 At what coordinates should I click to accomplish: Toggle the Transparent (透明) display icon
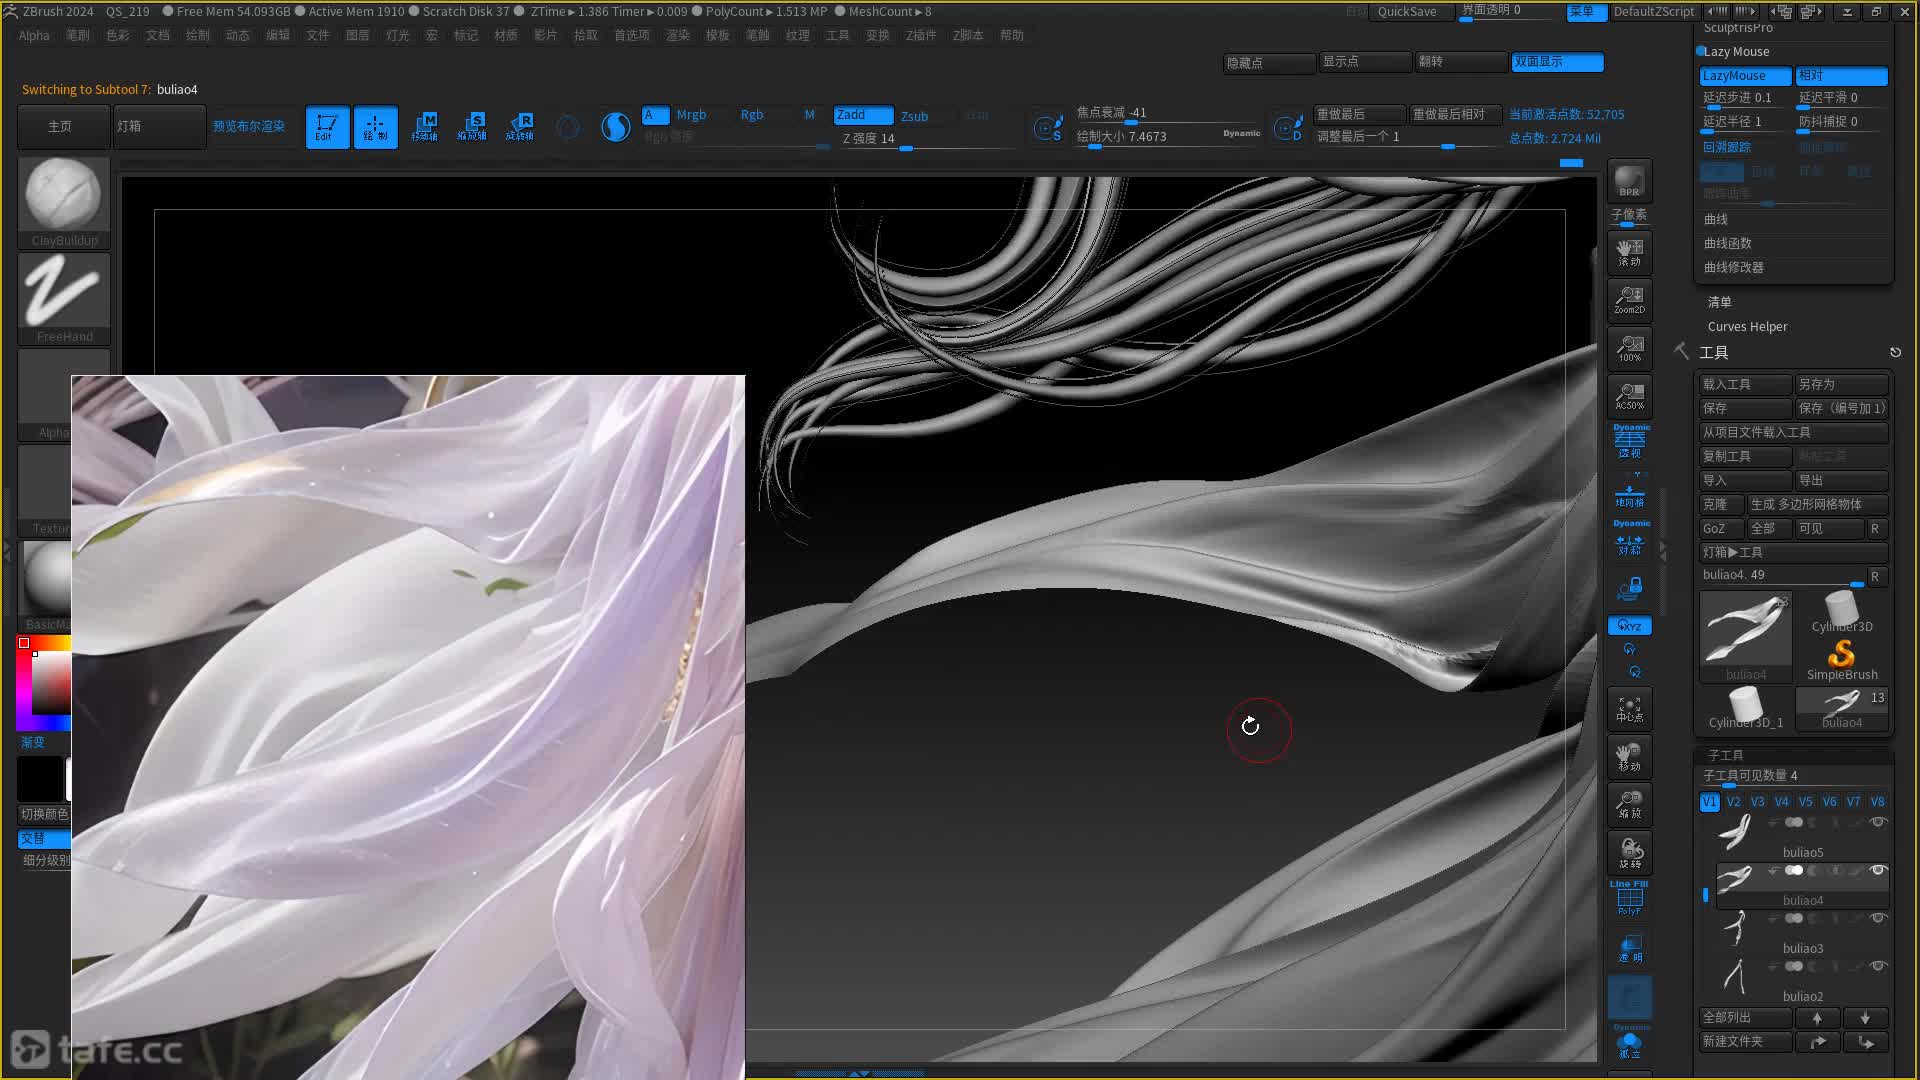1629,948
